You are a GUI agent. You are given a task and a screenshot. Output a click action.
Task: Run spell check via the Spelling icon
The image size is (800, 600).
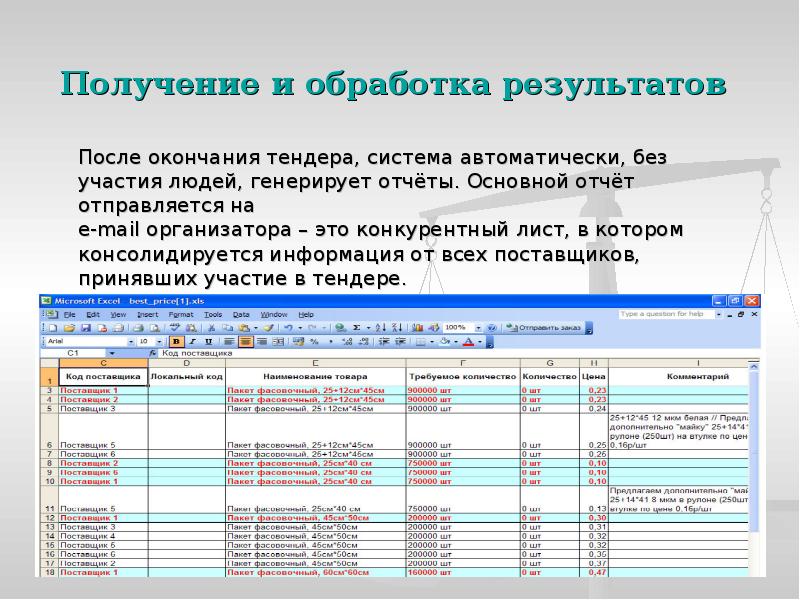(x=173, y=327)
